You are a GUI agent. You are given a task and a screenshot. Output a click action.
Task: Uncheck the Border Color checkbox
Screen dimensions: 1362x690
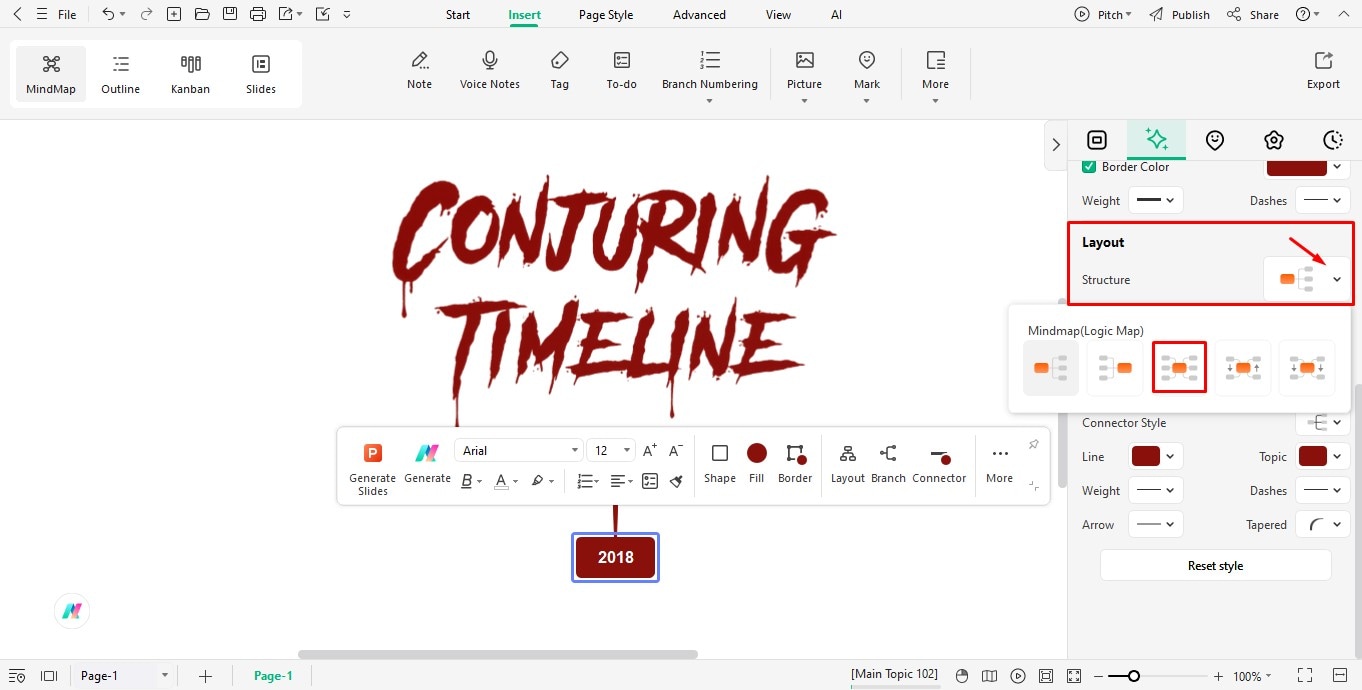pyautogui.click(x=1089, y=166)
